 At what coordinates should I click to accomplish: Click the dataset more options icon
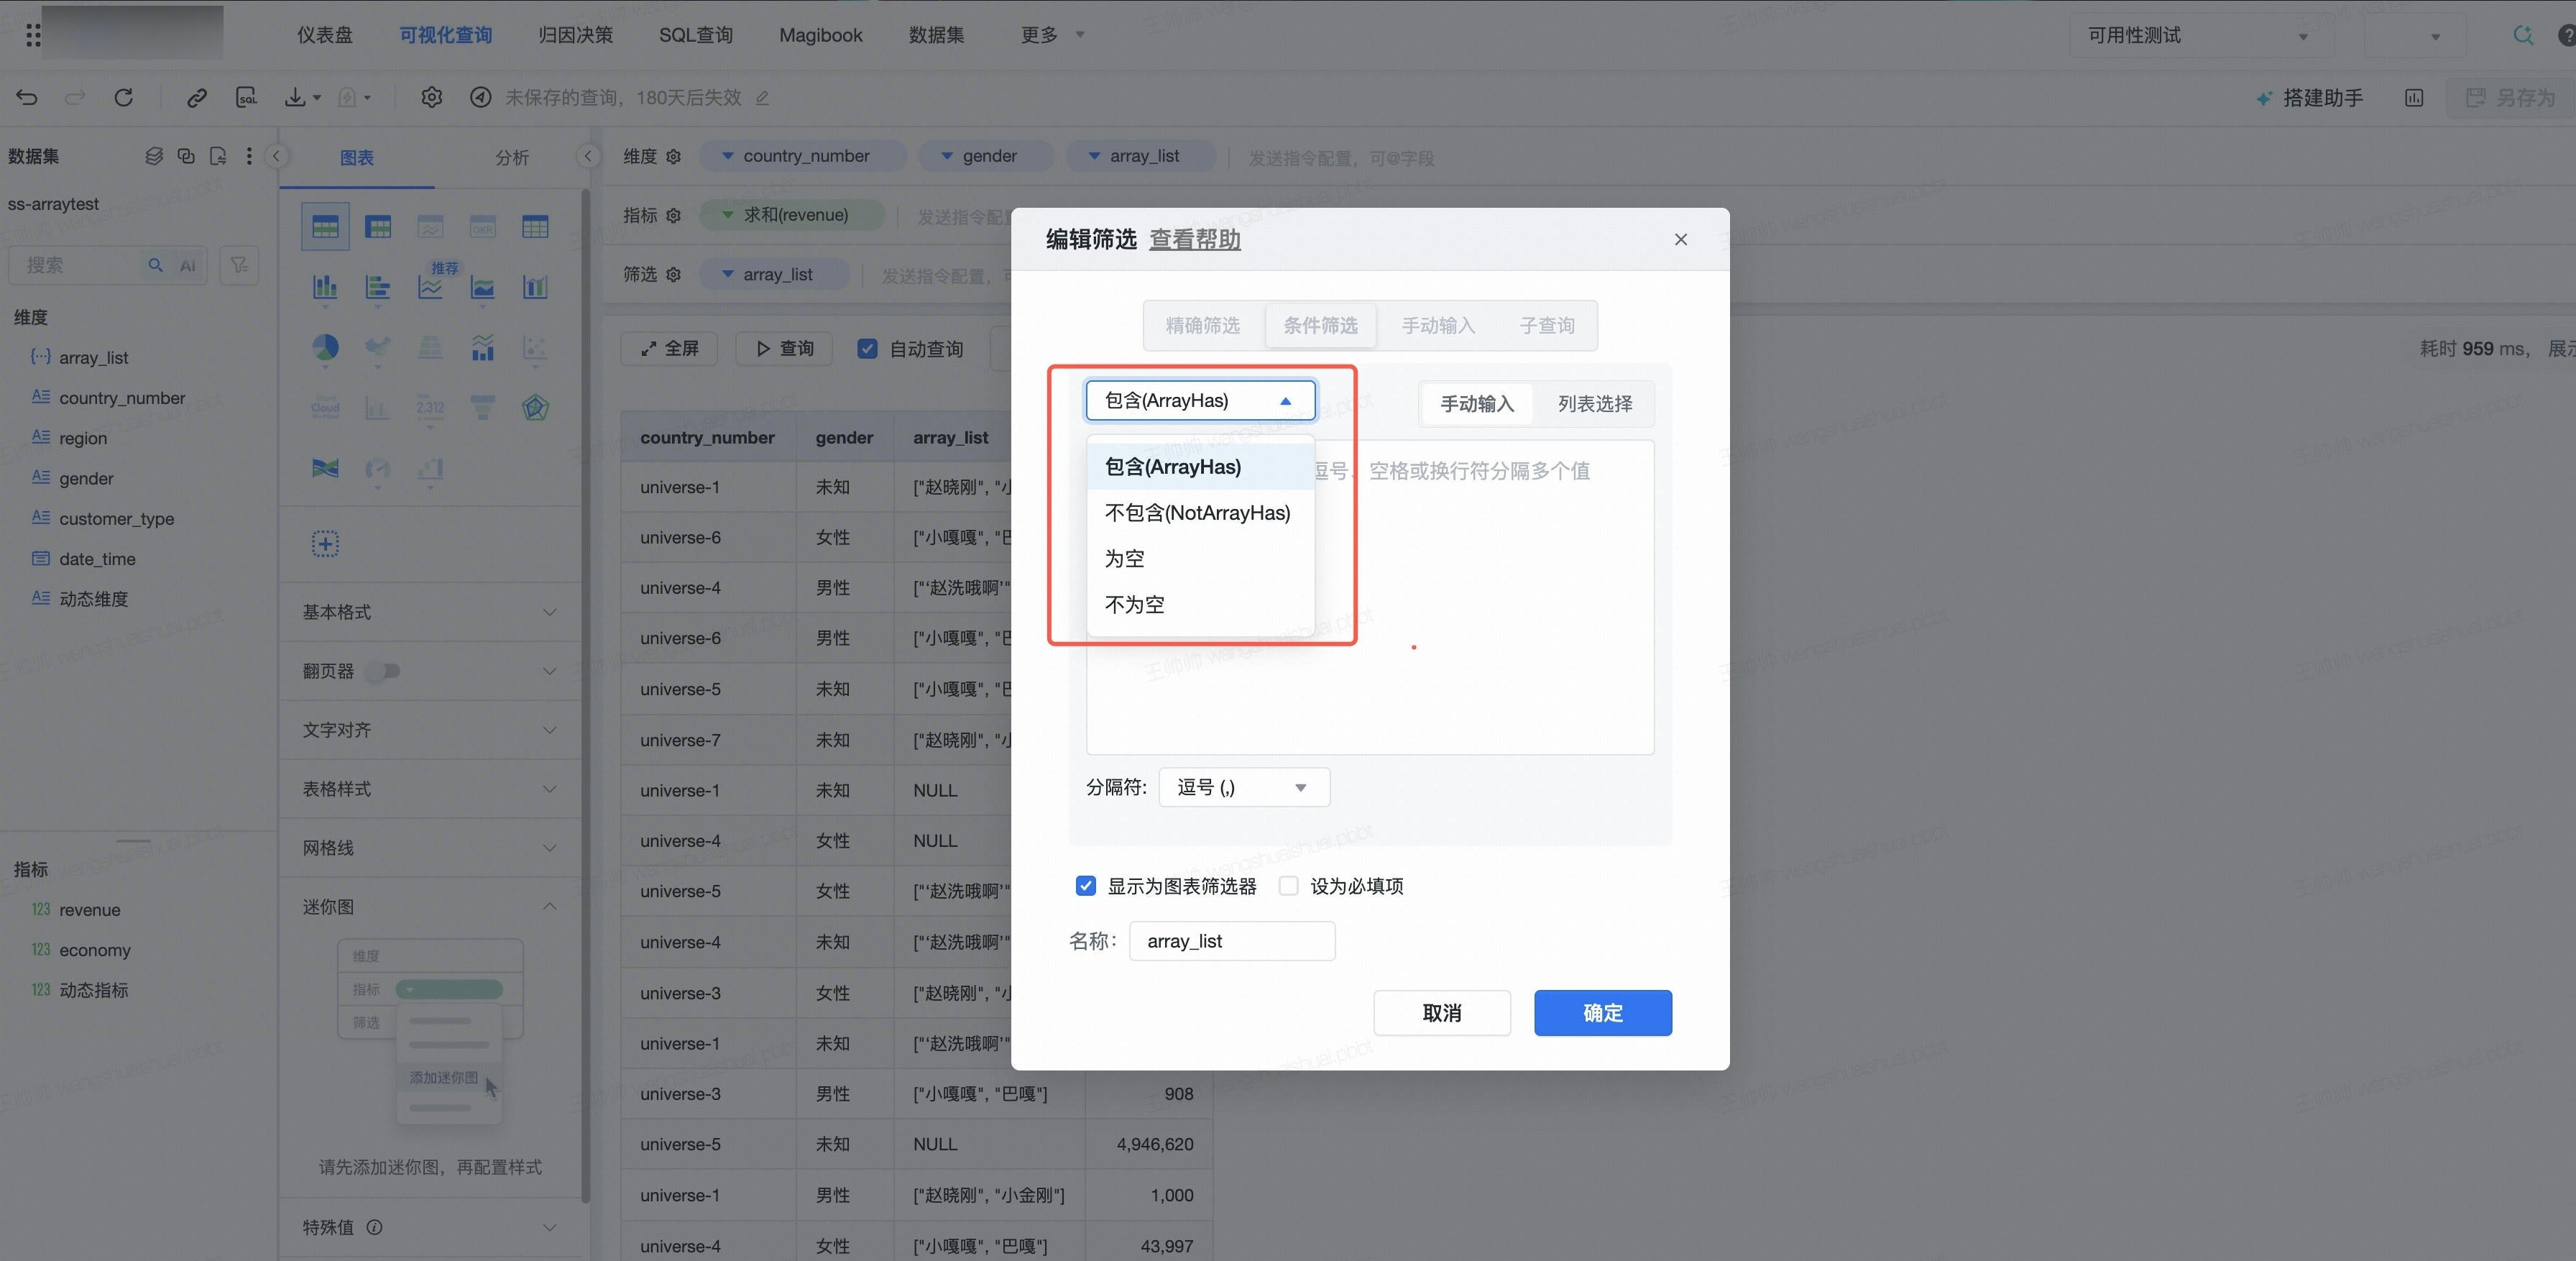[x=249, y=156]
